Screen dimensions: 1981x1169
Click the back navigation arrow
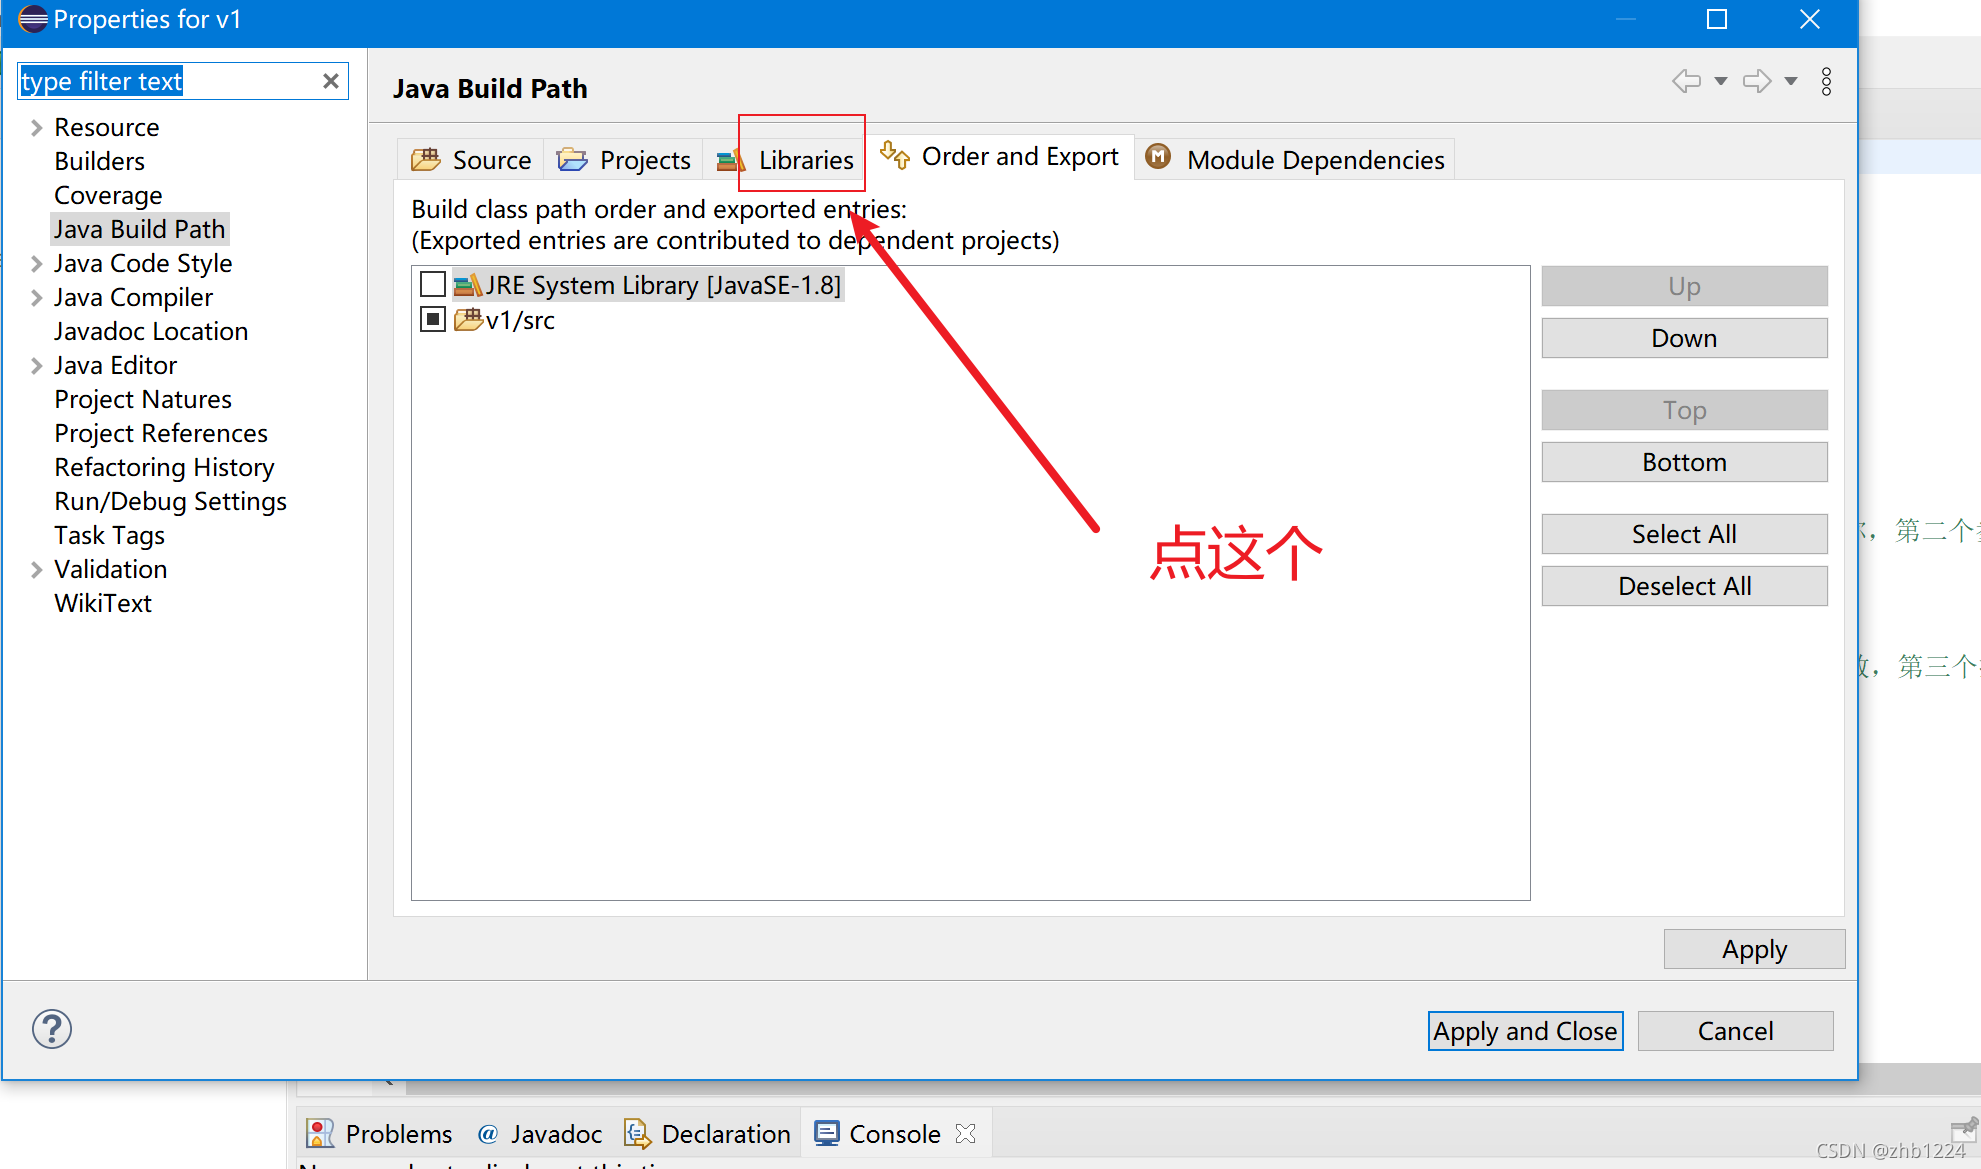[1686, 81]
